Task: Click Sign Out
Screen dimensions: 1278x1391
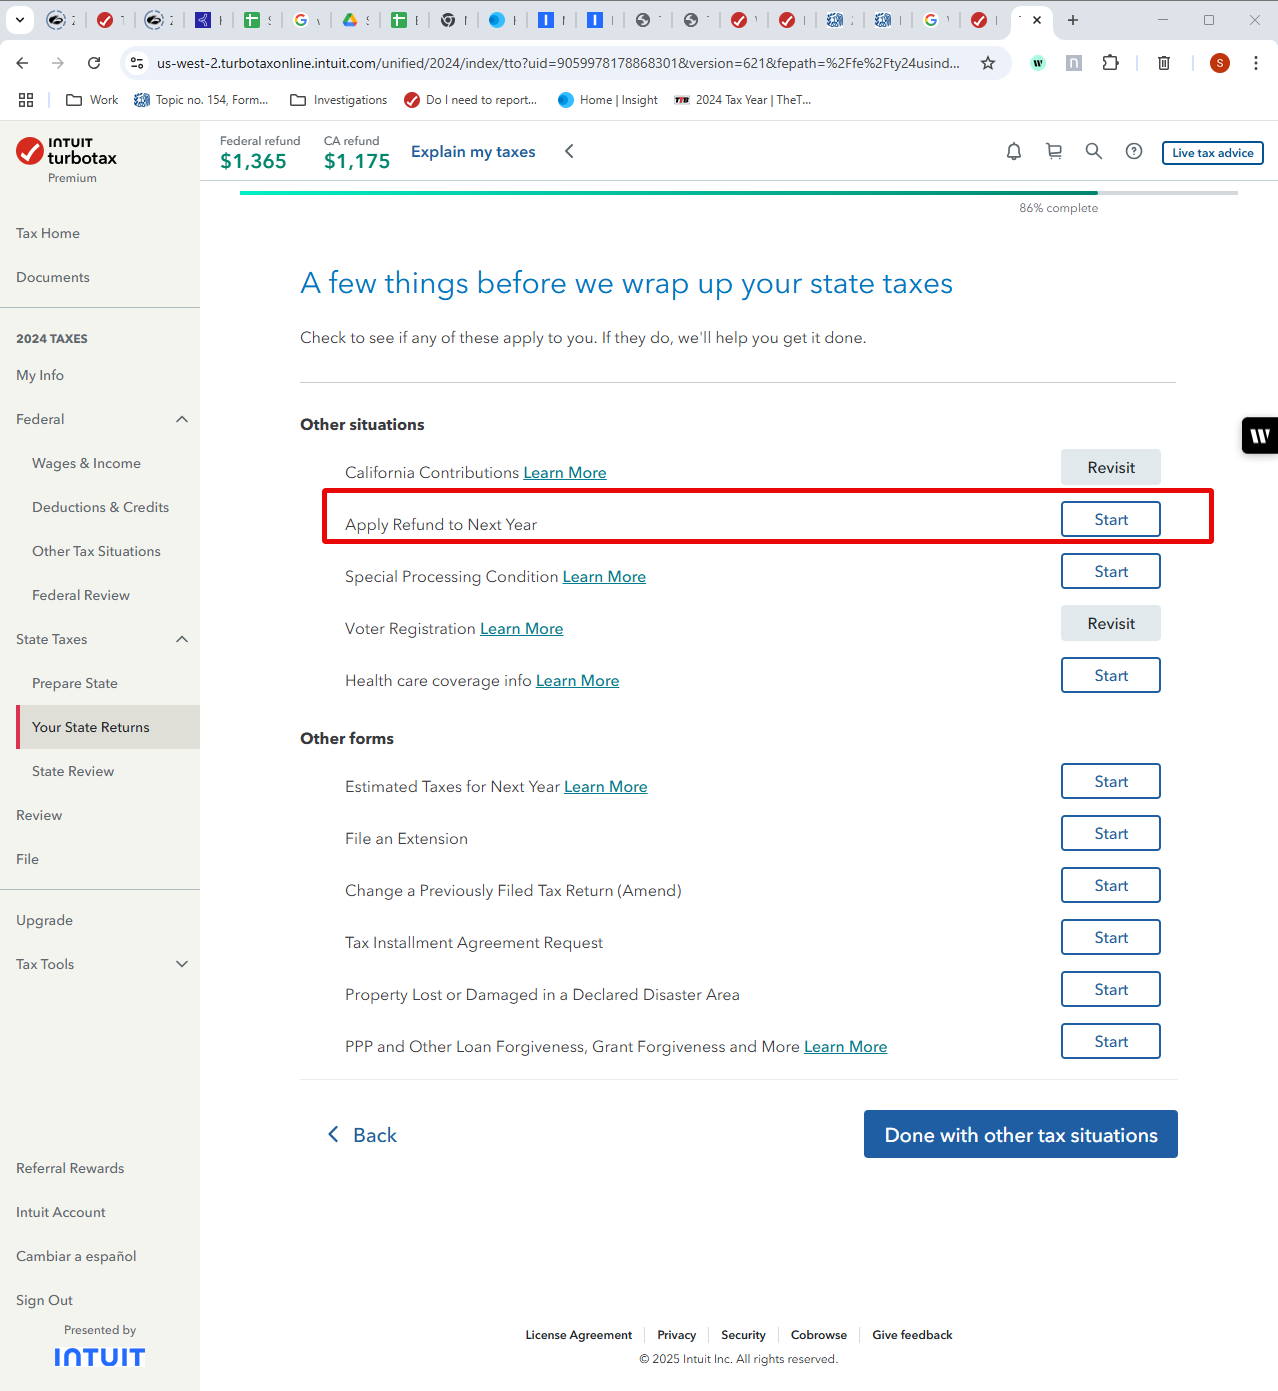Action: [x=44, y=1300]
